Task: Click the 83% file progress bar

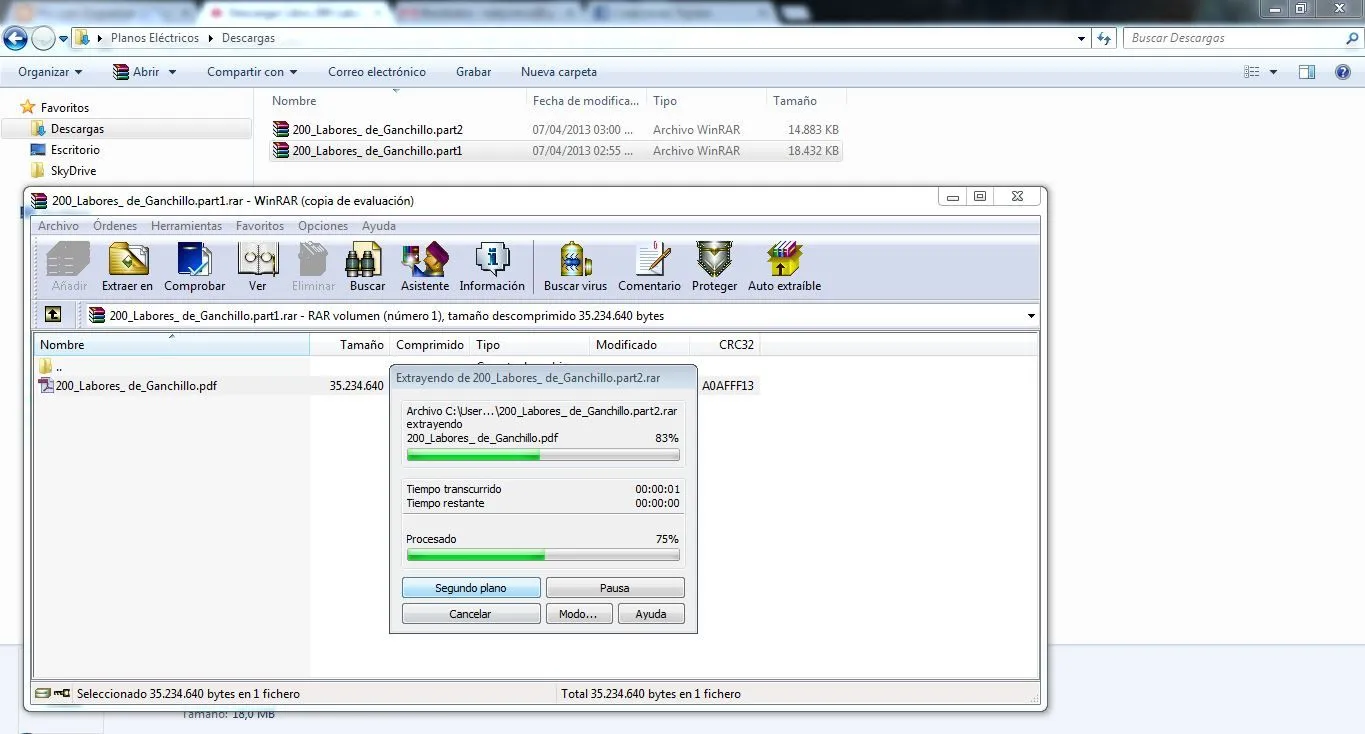Action: (x=543, y=455)
